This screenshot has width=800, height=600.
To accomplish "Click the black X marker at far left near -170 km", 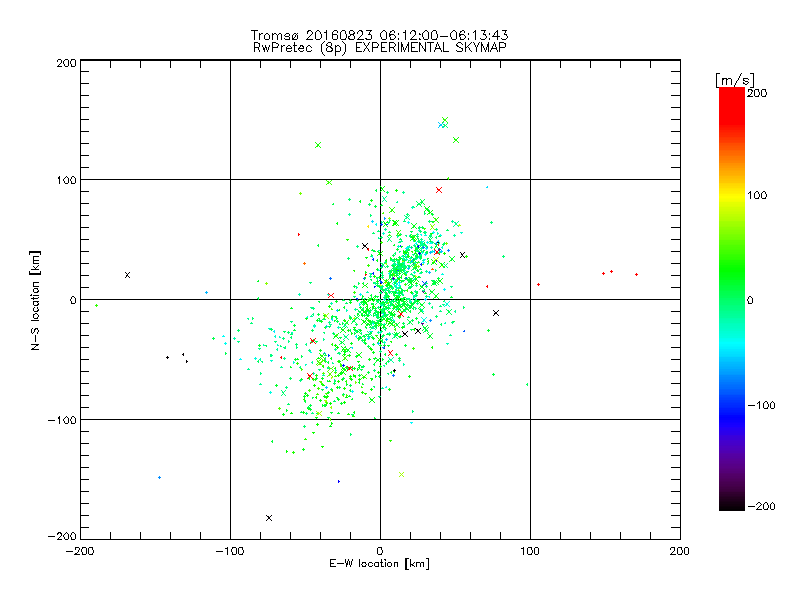I will [128, 275].
